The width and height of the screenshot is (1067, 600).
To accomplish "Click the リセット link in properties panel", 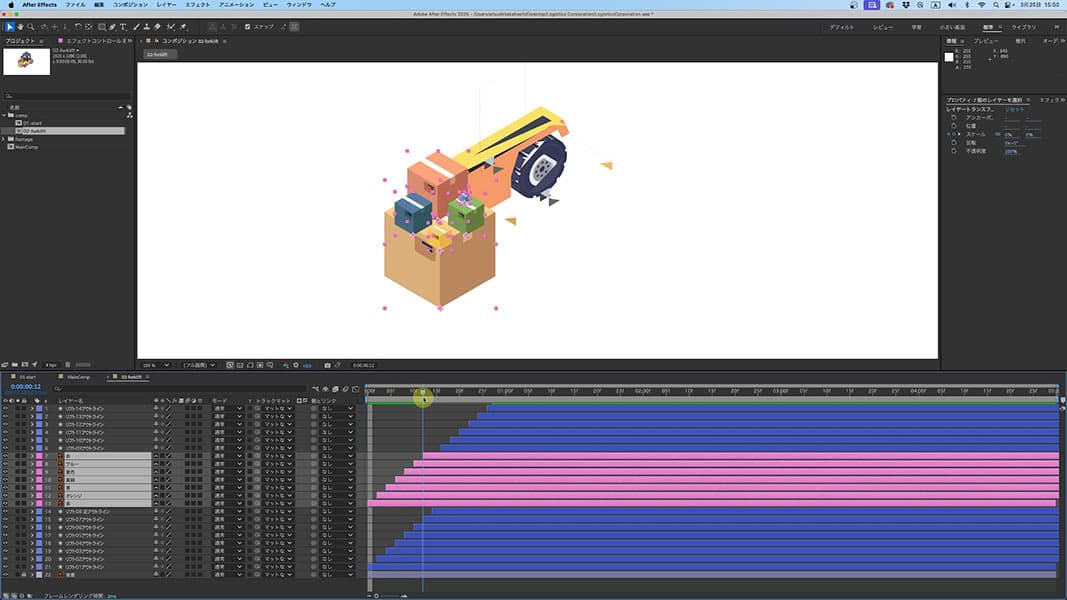I will pos(1015,109).
